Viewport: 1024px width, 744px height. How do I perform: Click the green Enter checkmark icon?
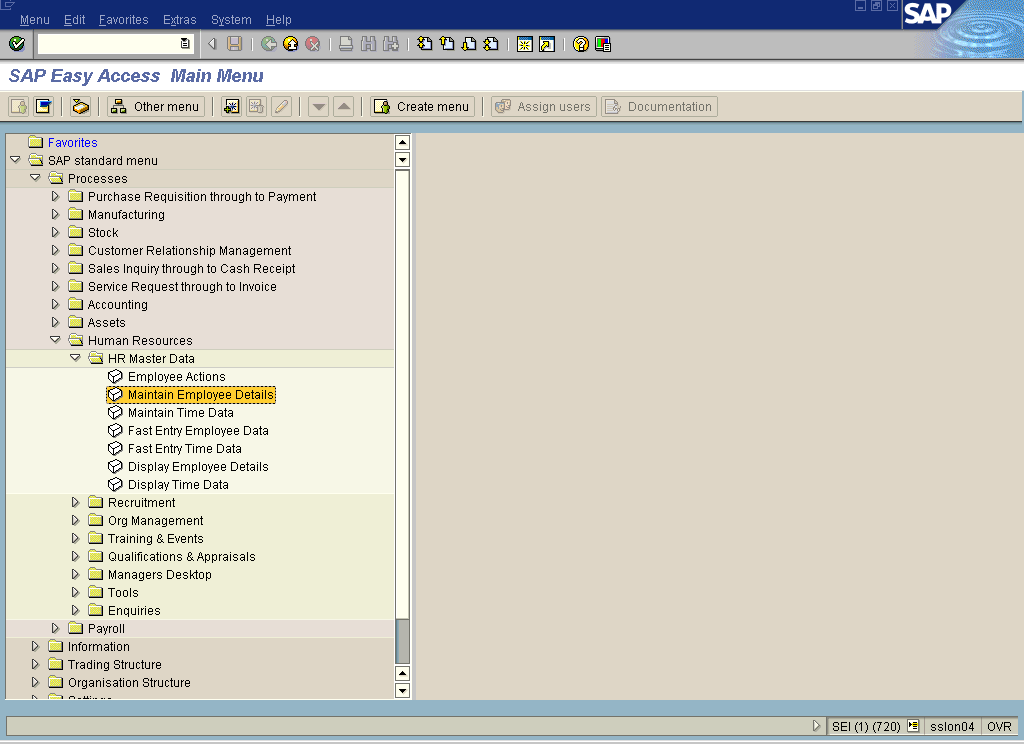click(17, 44)
